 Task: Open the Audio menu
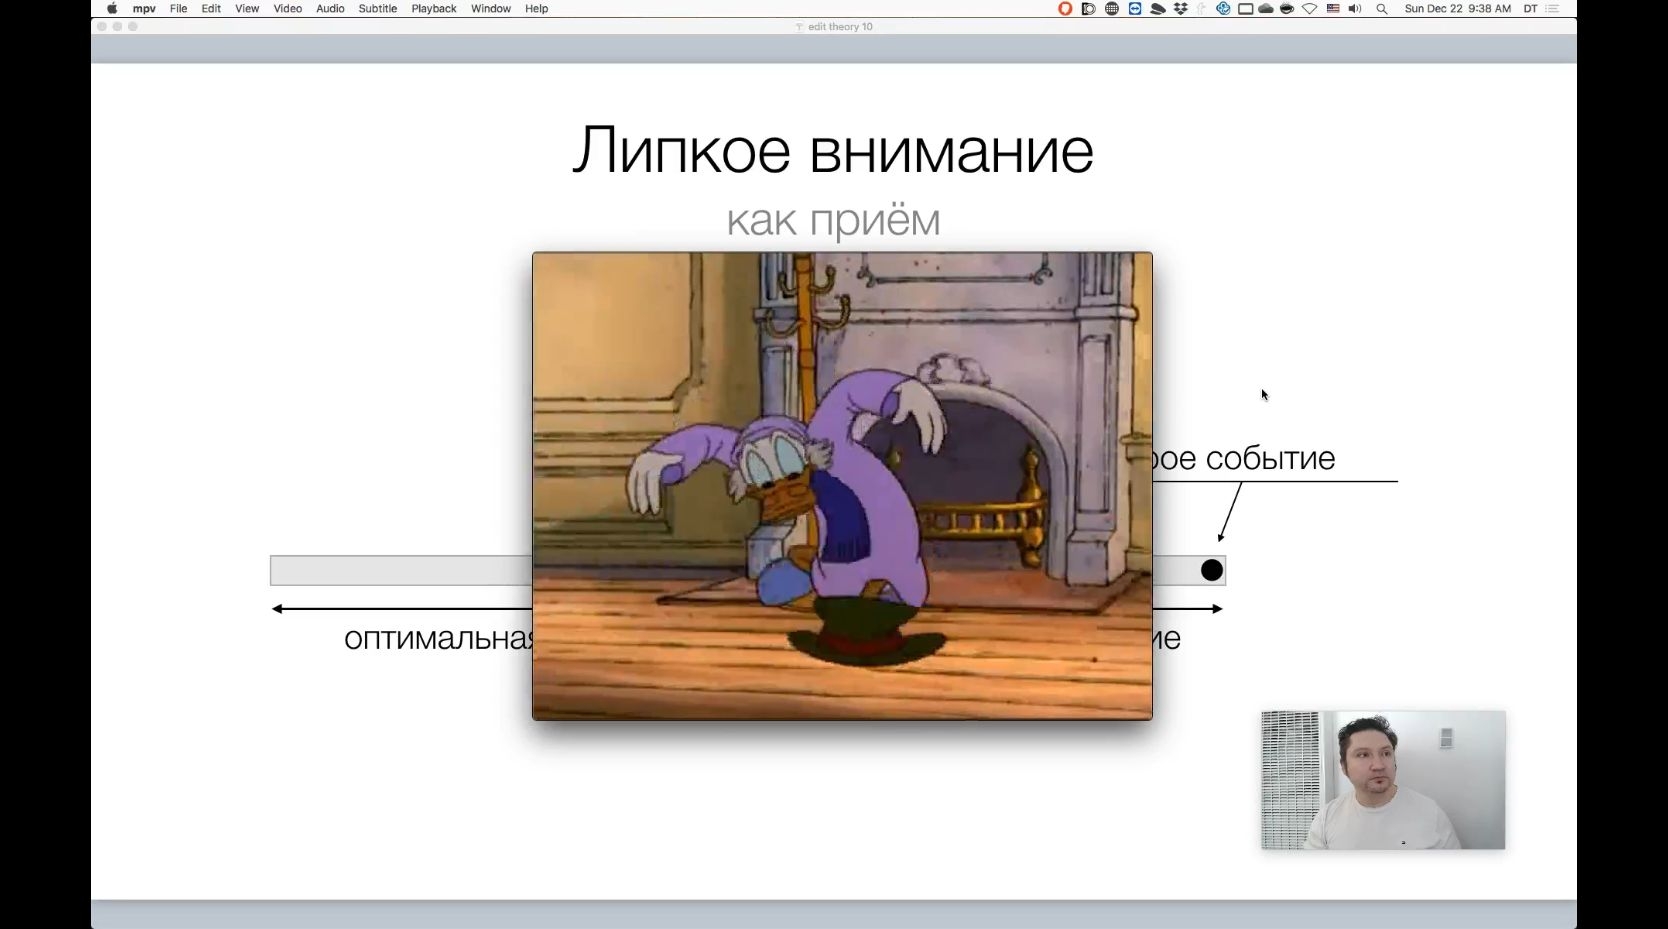click(x=330, y=9)
